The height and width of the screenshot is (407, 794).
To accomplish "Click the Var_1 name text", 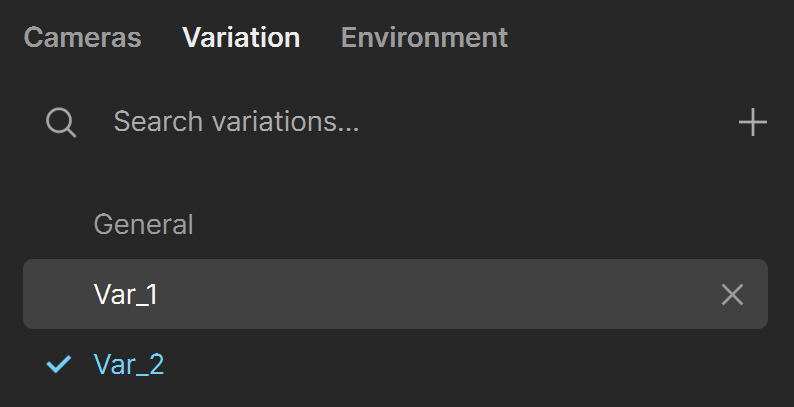I will click(x=126, y=294).
